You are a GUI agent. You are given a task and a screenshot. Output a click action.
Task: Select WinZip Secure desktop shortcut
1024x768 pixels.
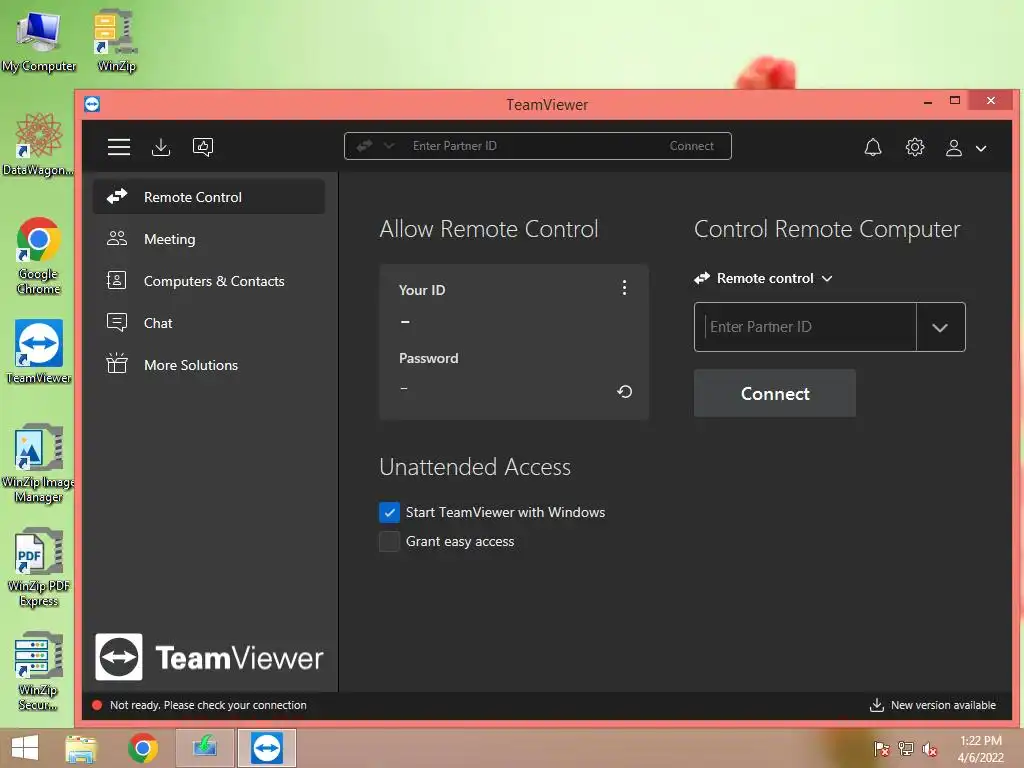coord(39,671)
